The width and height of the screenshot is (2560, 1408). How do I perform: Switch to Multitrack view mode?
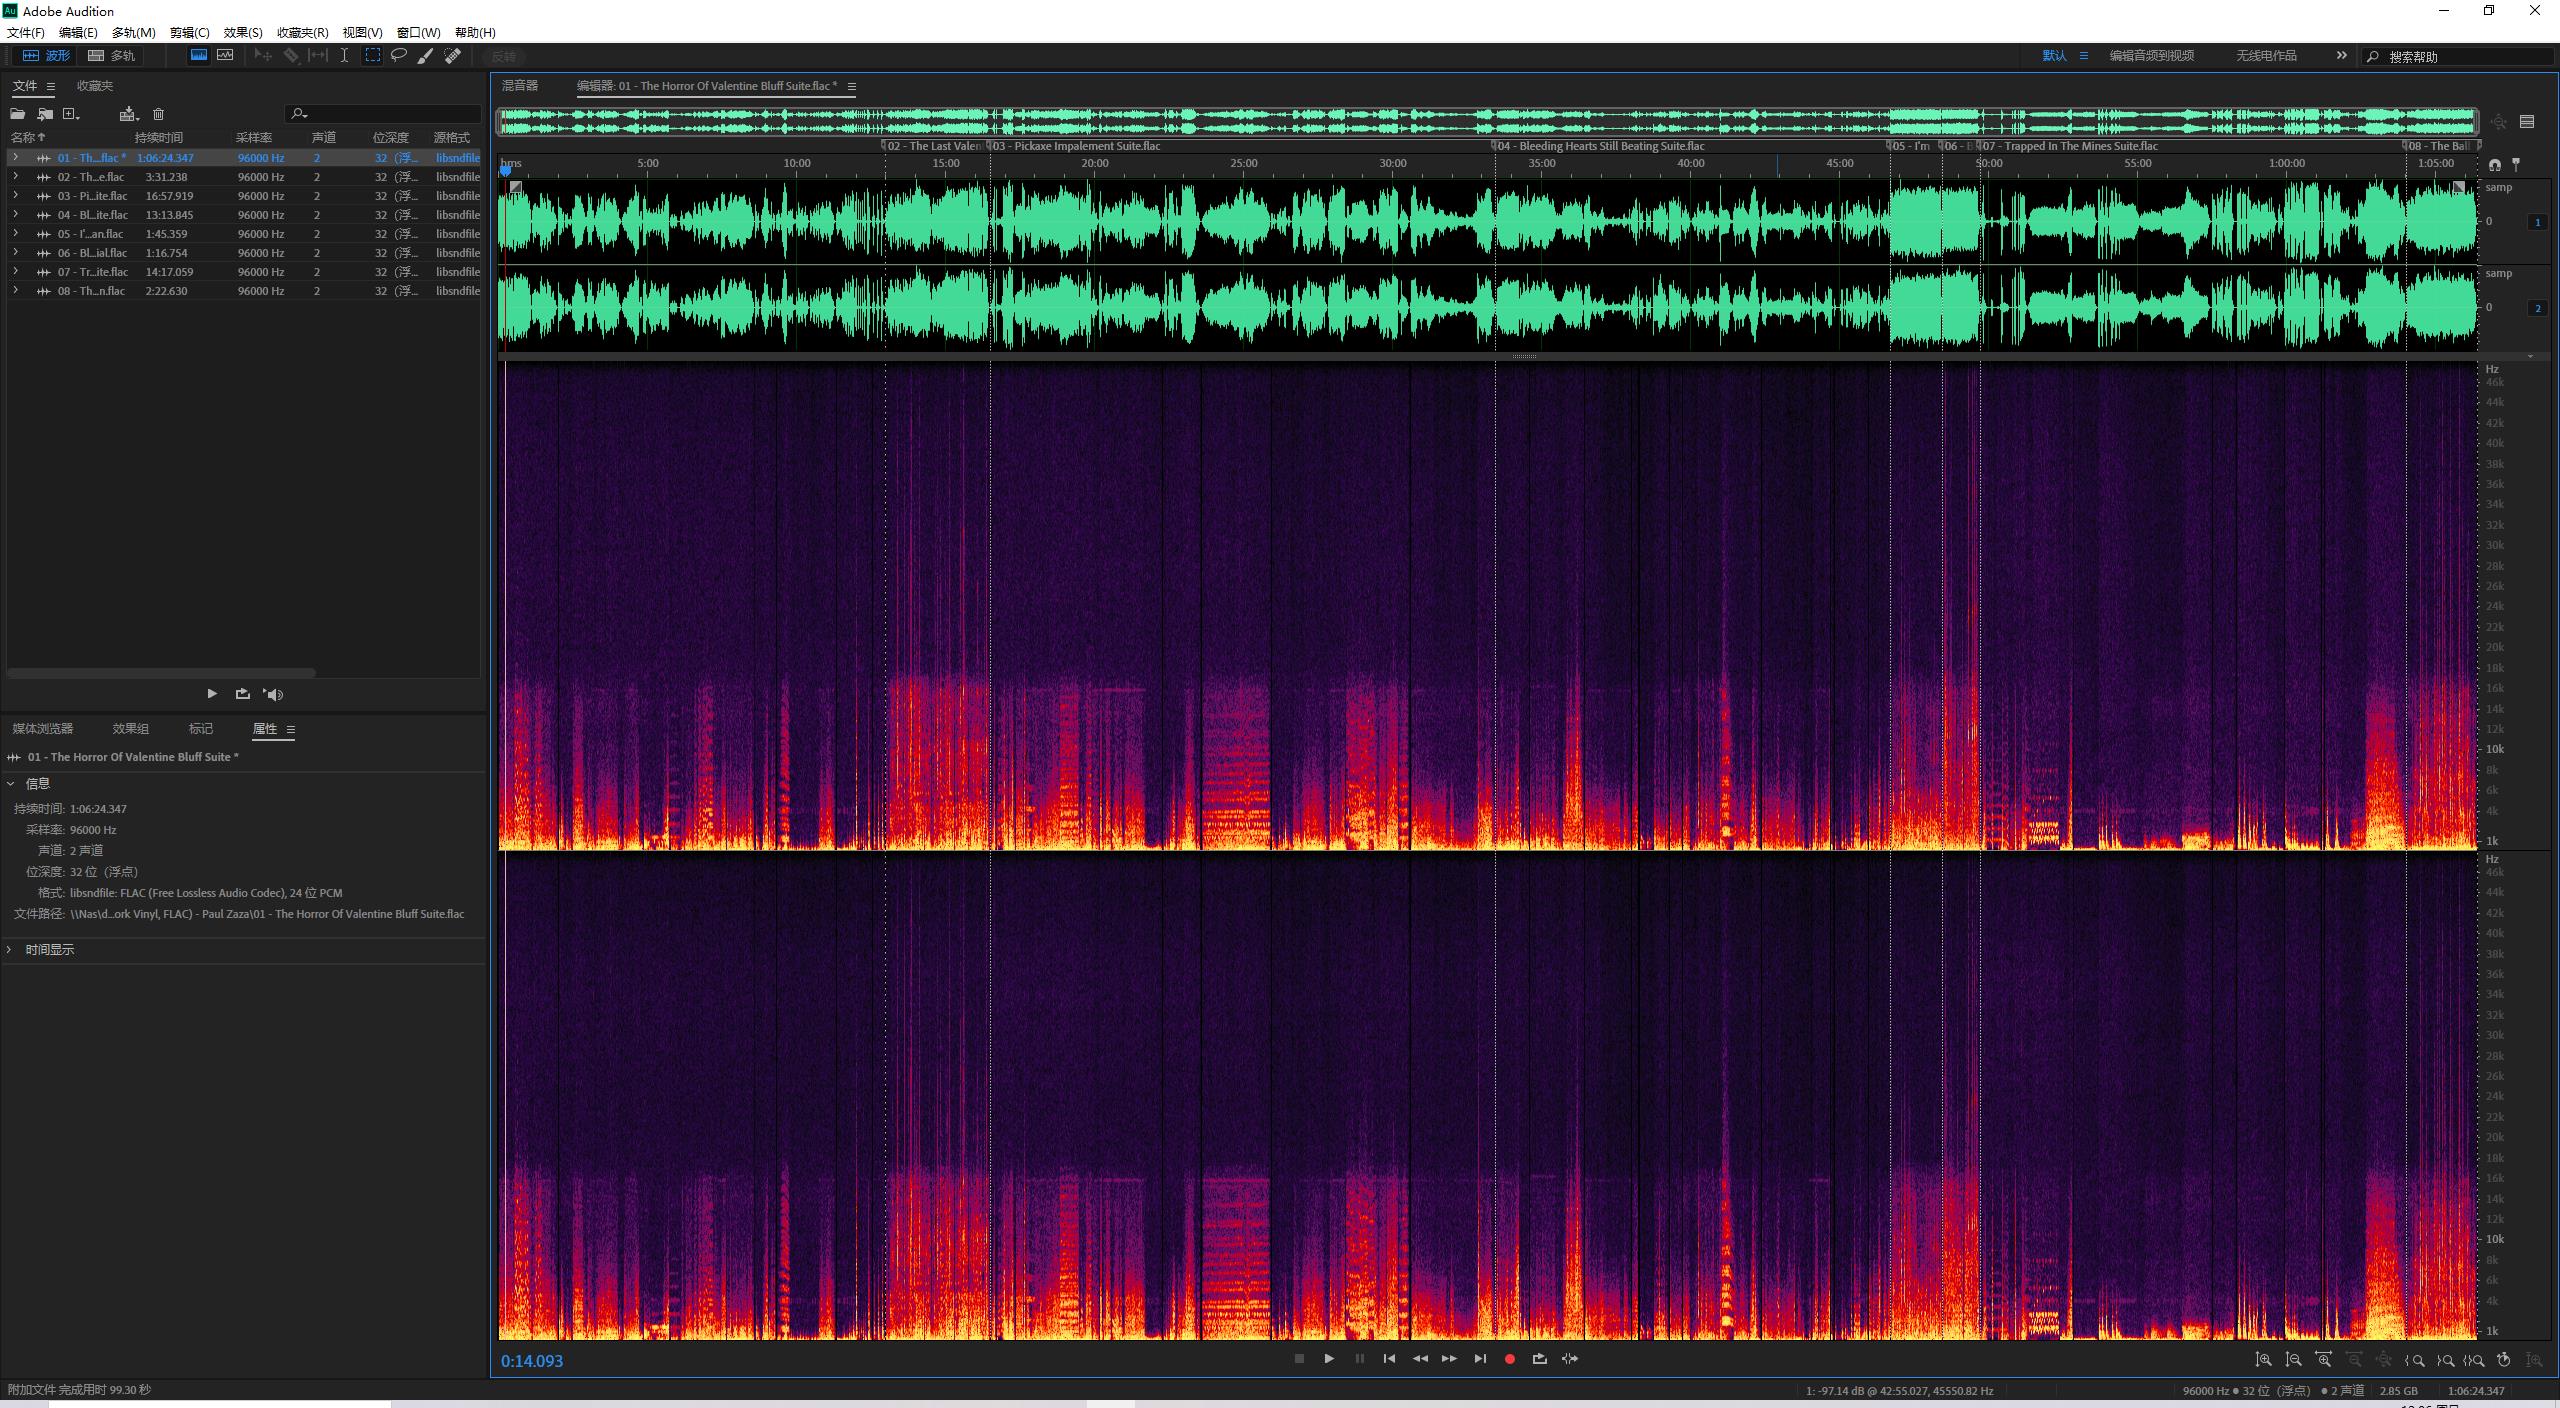coord(111,56)
